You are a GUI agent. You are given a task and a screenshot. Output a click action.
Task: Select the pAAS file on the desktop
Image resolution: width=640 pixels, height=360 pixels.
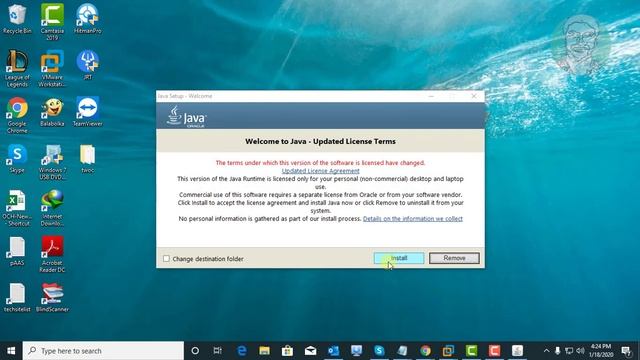pyautogui.click(x=17, y=251)
